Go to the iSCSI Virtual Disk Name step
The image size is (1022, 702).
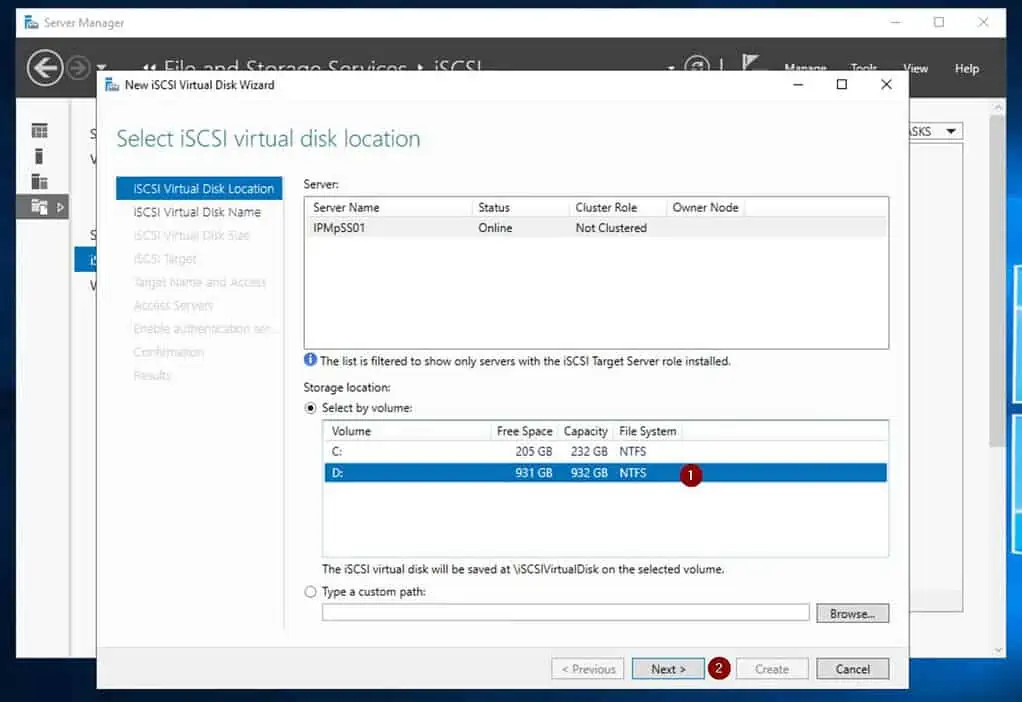point(199,212)
